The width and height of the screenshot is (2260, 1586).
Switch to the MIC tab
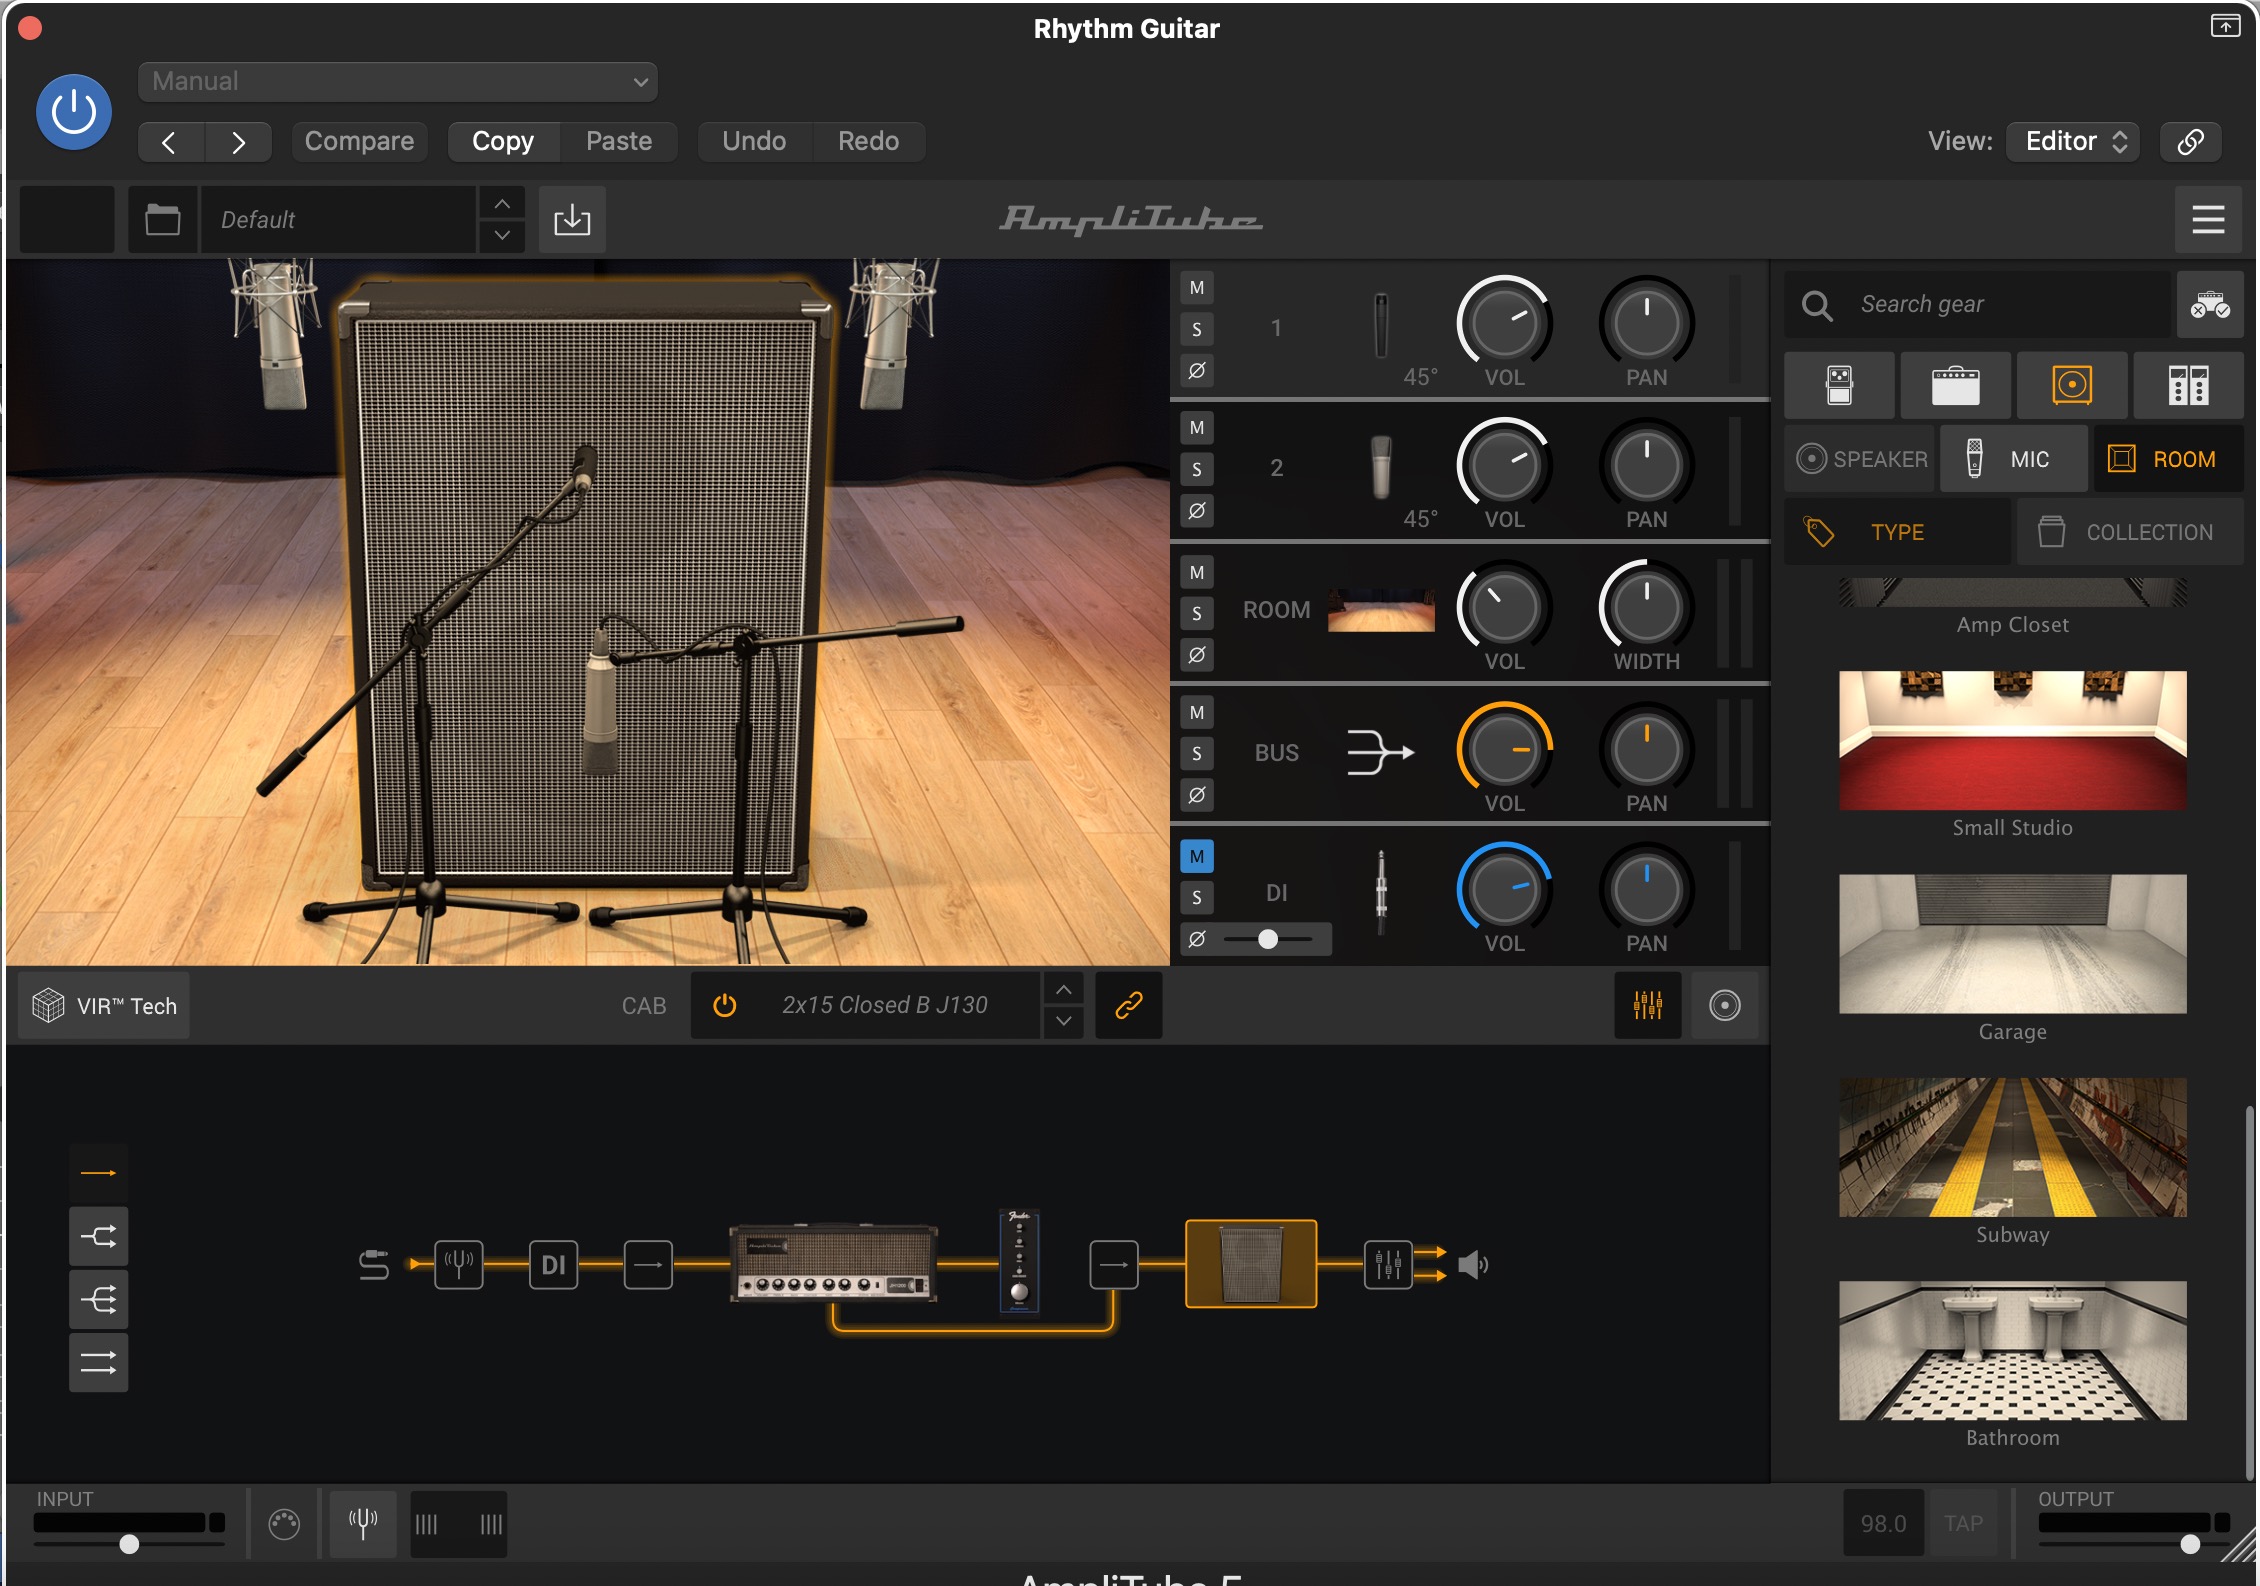coord(2013,459)
